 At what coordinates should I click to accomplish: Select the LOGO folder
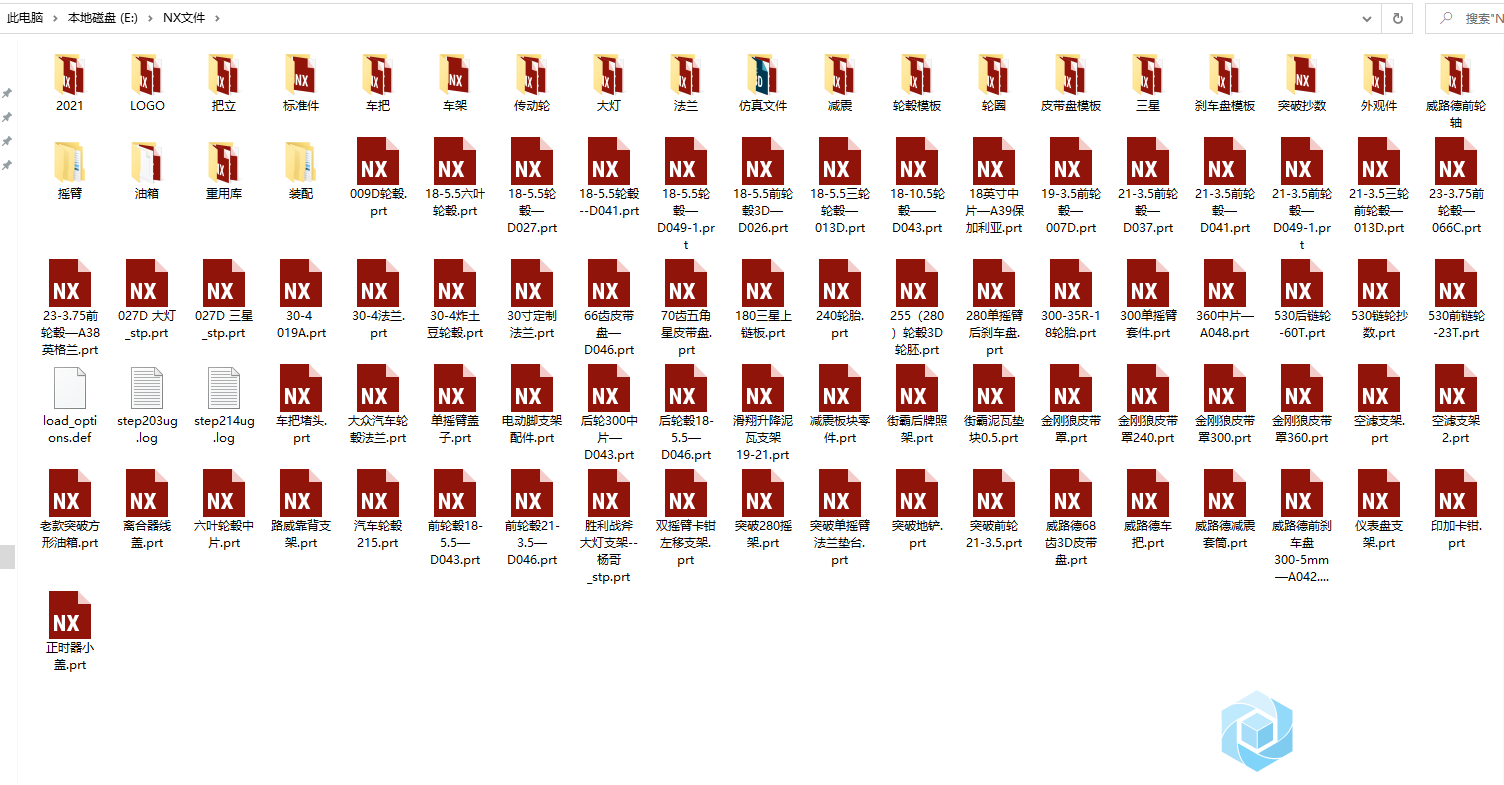[x=147, y=83]
